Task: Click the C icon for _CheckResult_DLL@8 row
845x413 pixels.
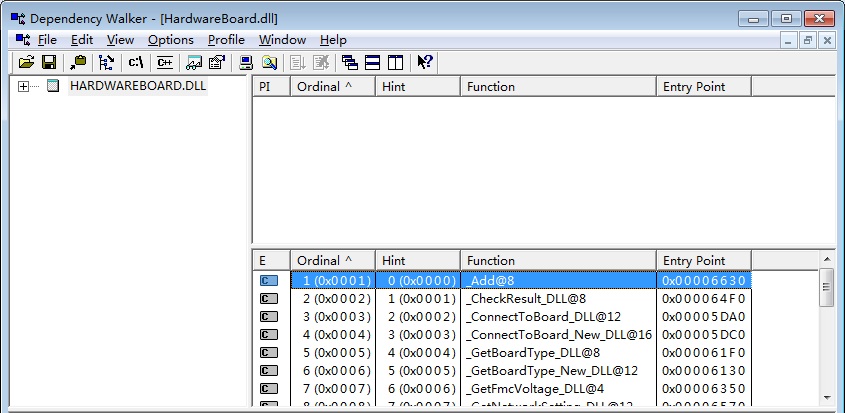Action: coord(269,298)
